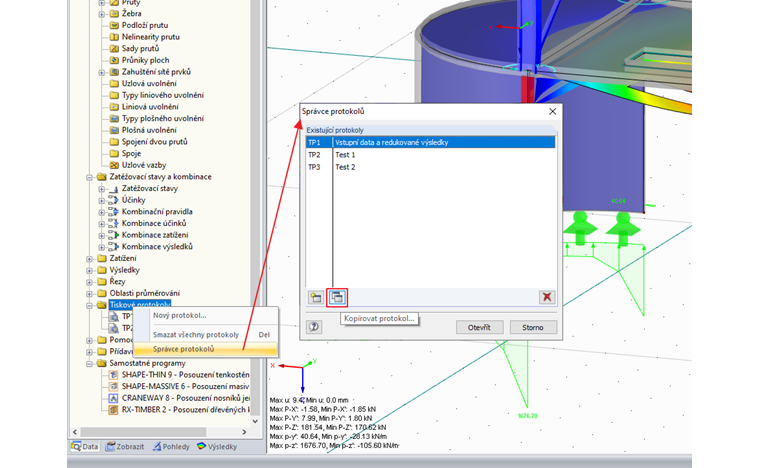Select Liniová uvolnění tree item
Viewport: 760px width, 468px height.
tap(150, 107)
